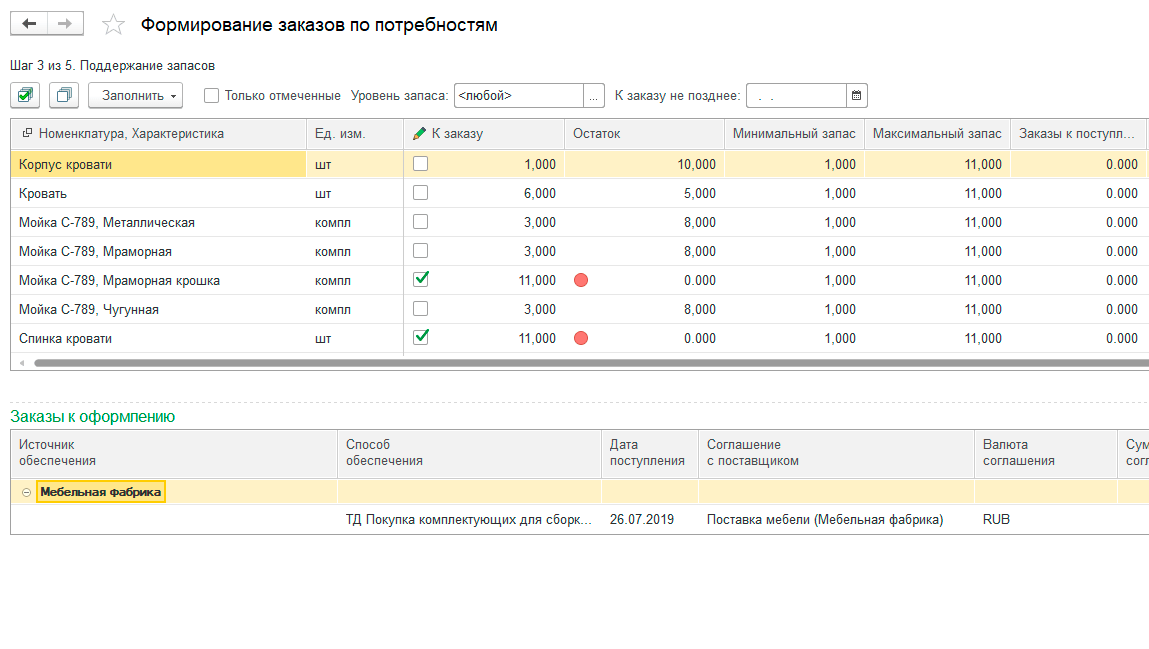Click ТД Покупка комплектующих supply method cell
Image resolution: width=1149 pixels, height=649 pixels.
pyautogui.click(x=468, y=519)
